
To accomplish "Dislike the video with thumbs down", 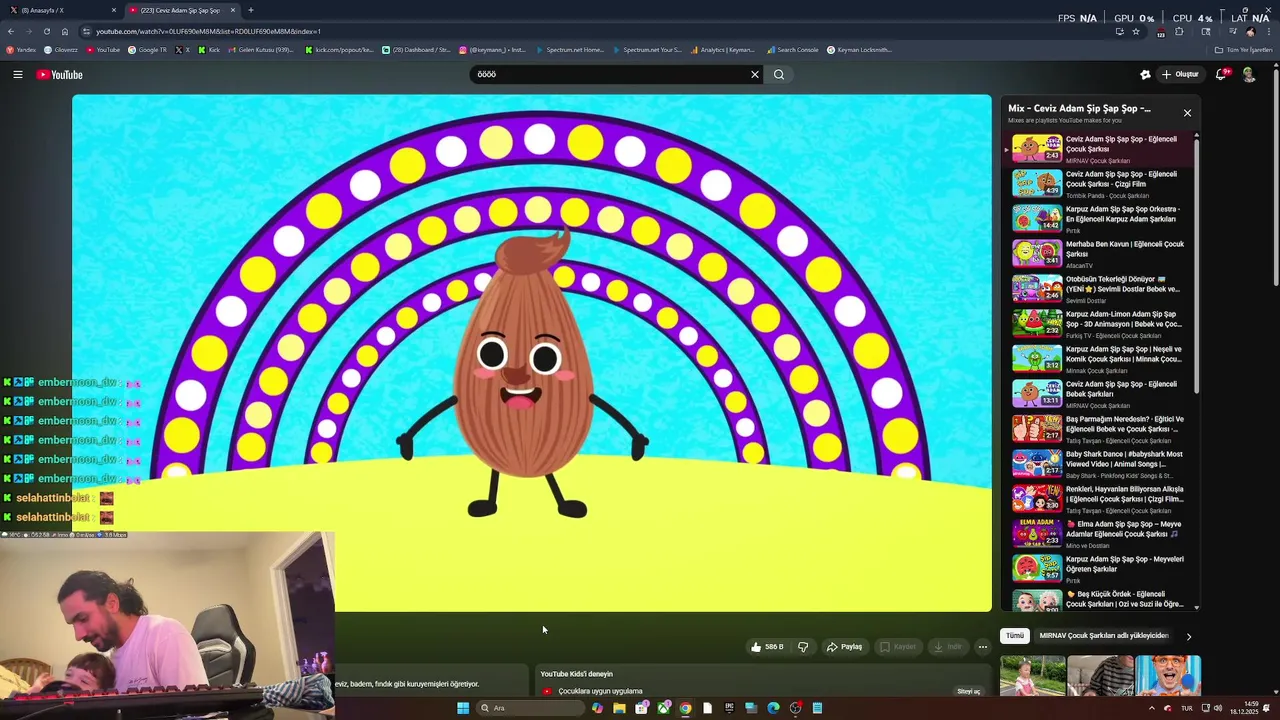I will (803, 647).
